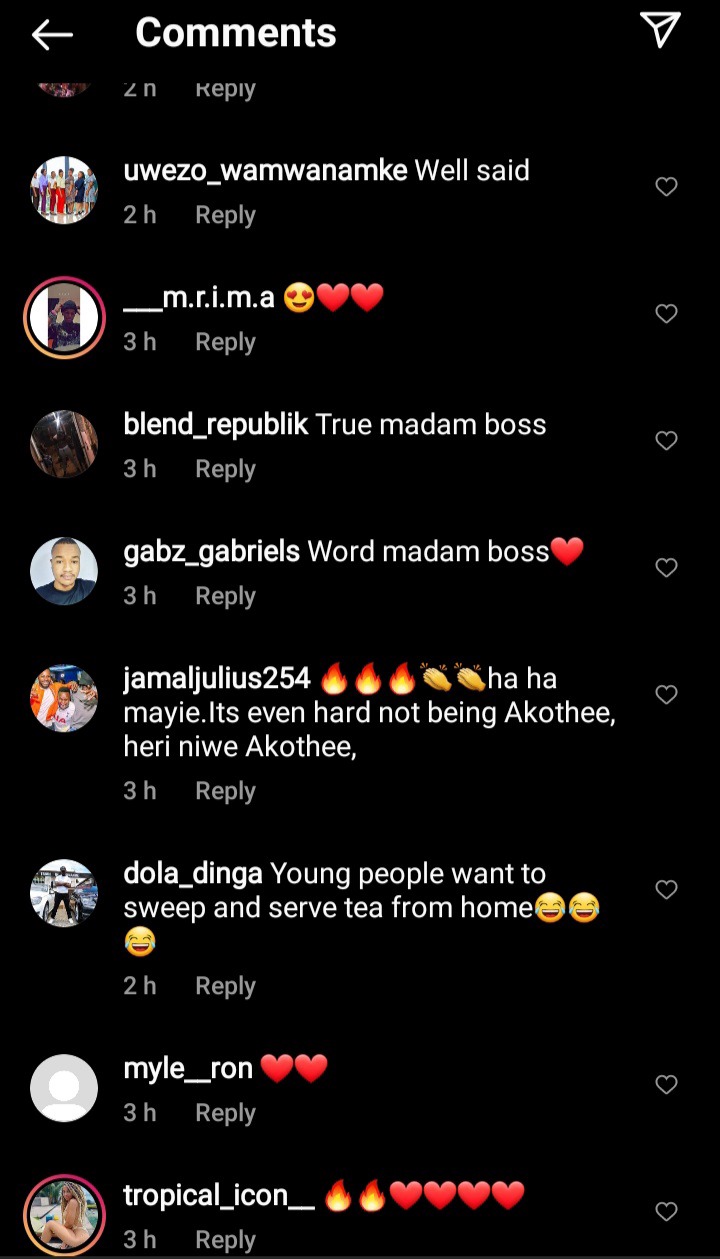Like gabz_gabriels' comment heart icon

tap(666, 568)
